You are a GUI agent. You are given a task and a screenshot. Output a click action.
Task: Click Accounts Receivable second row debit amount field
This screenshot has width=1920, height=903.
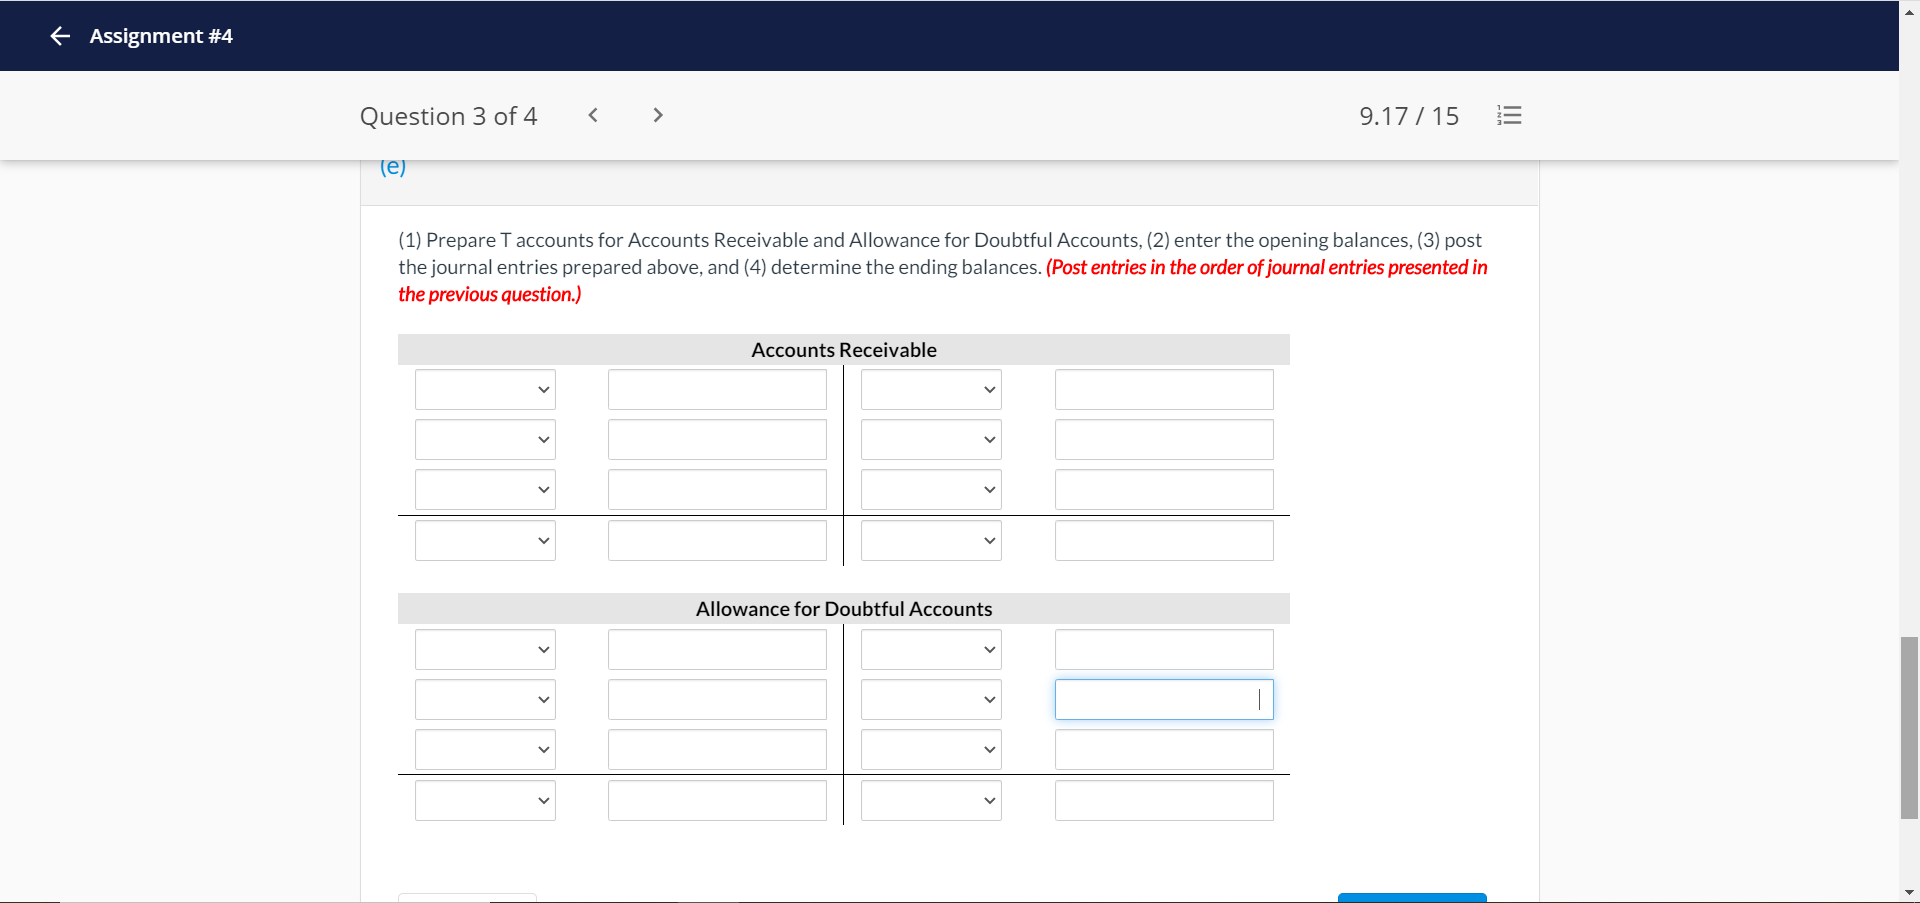(717, 440)
